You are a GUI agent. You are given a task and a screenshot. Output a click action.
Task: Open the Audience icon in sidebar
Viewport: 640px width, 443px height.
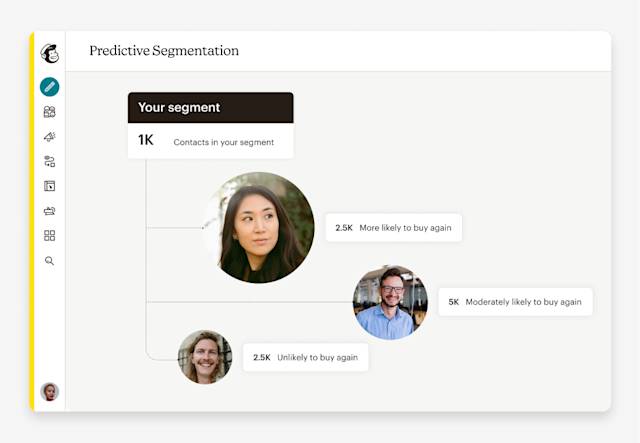(x=49, y=111)
